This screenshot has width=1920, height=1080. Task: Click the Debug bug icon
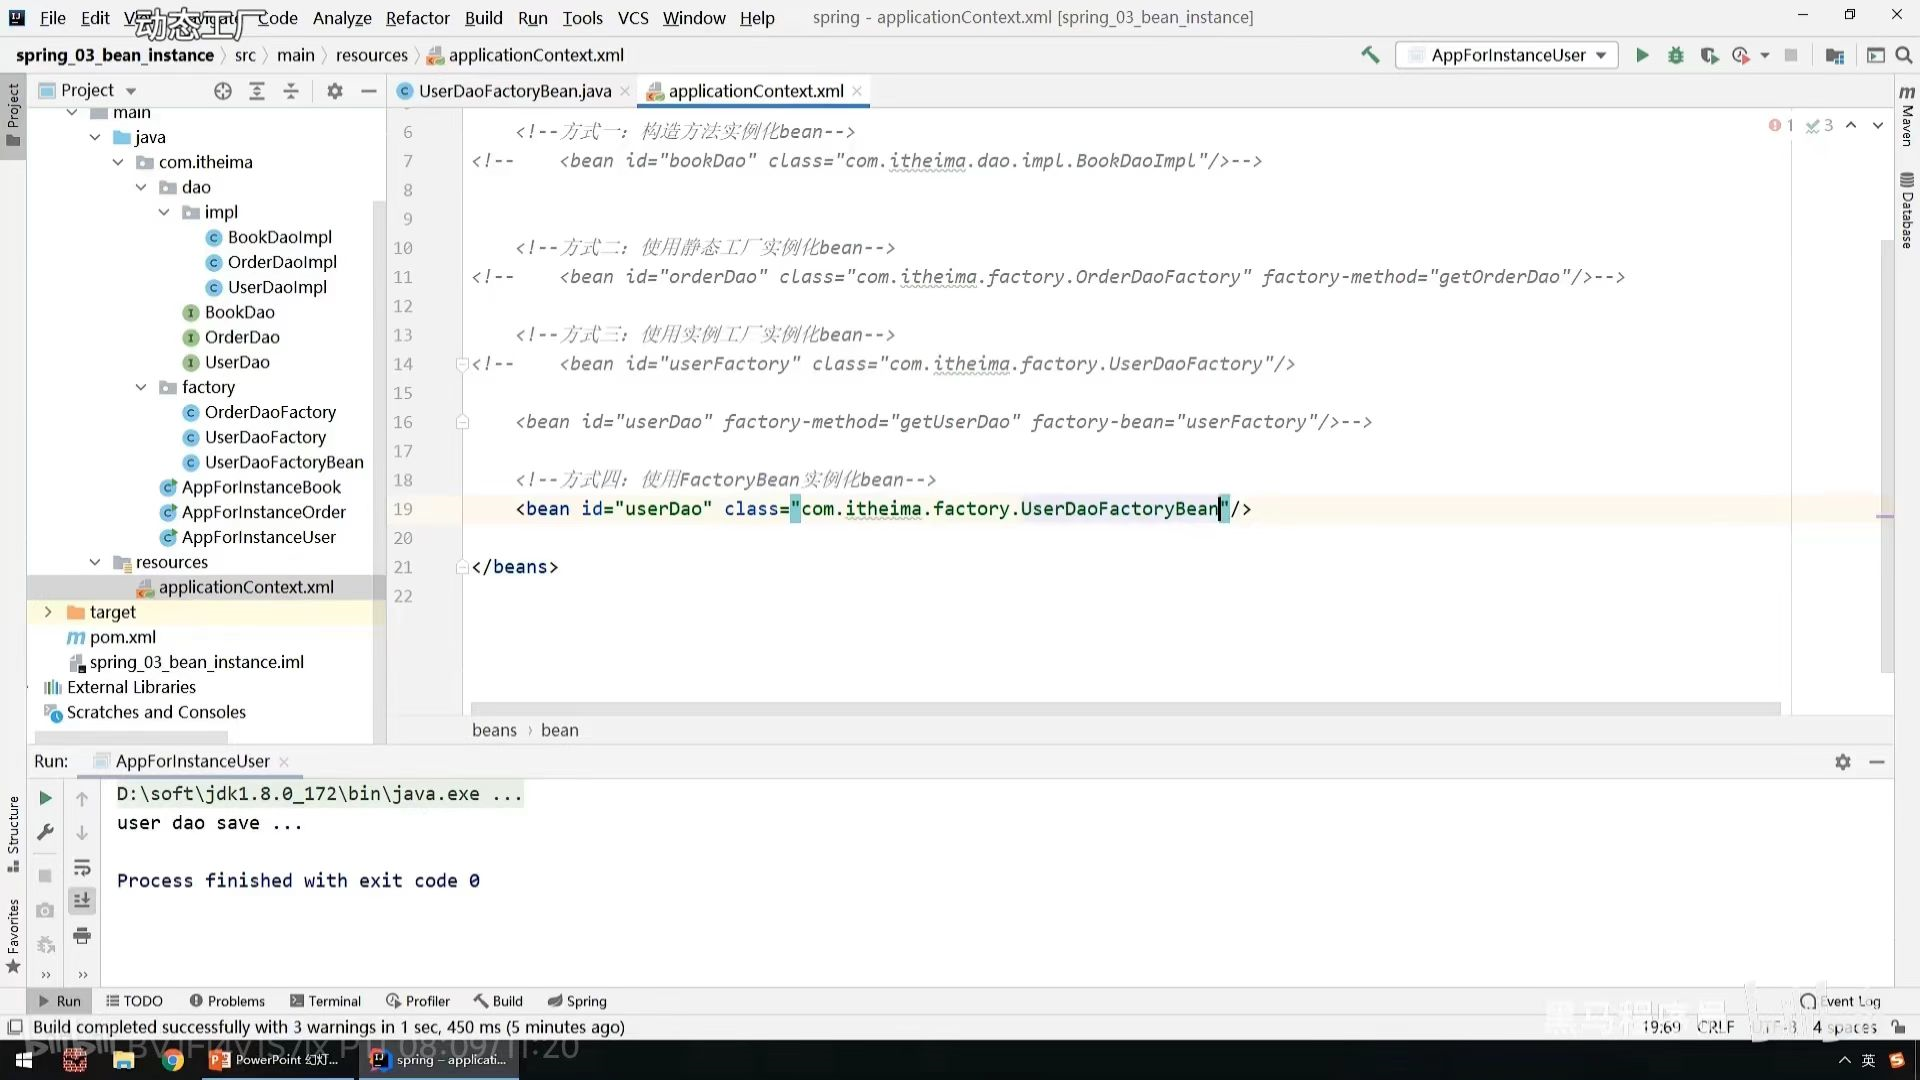[1676, 56]
